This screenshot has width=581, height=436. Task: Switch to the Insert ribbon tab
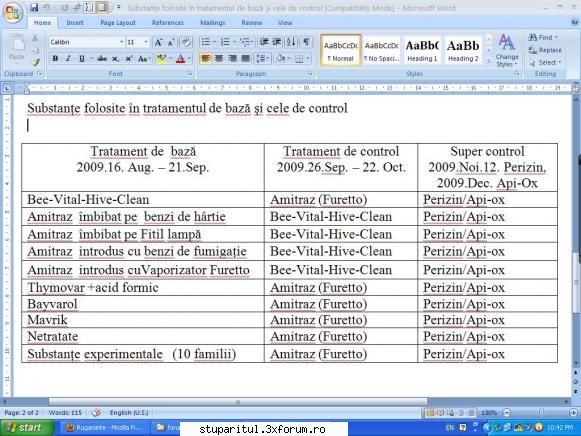coord(75,23)
